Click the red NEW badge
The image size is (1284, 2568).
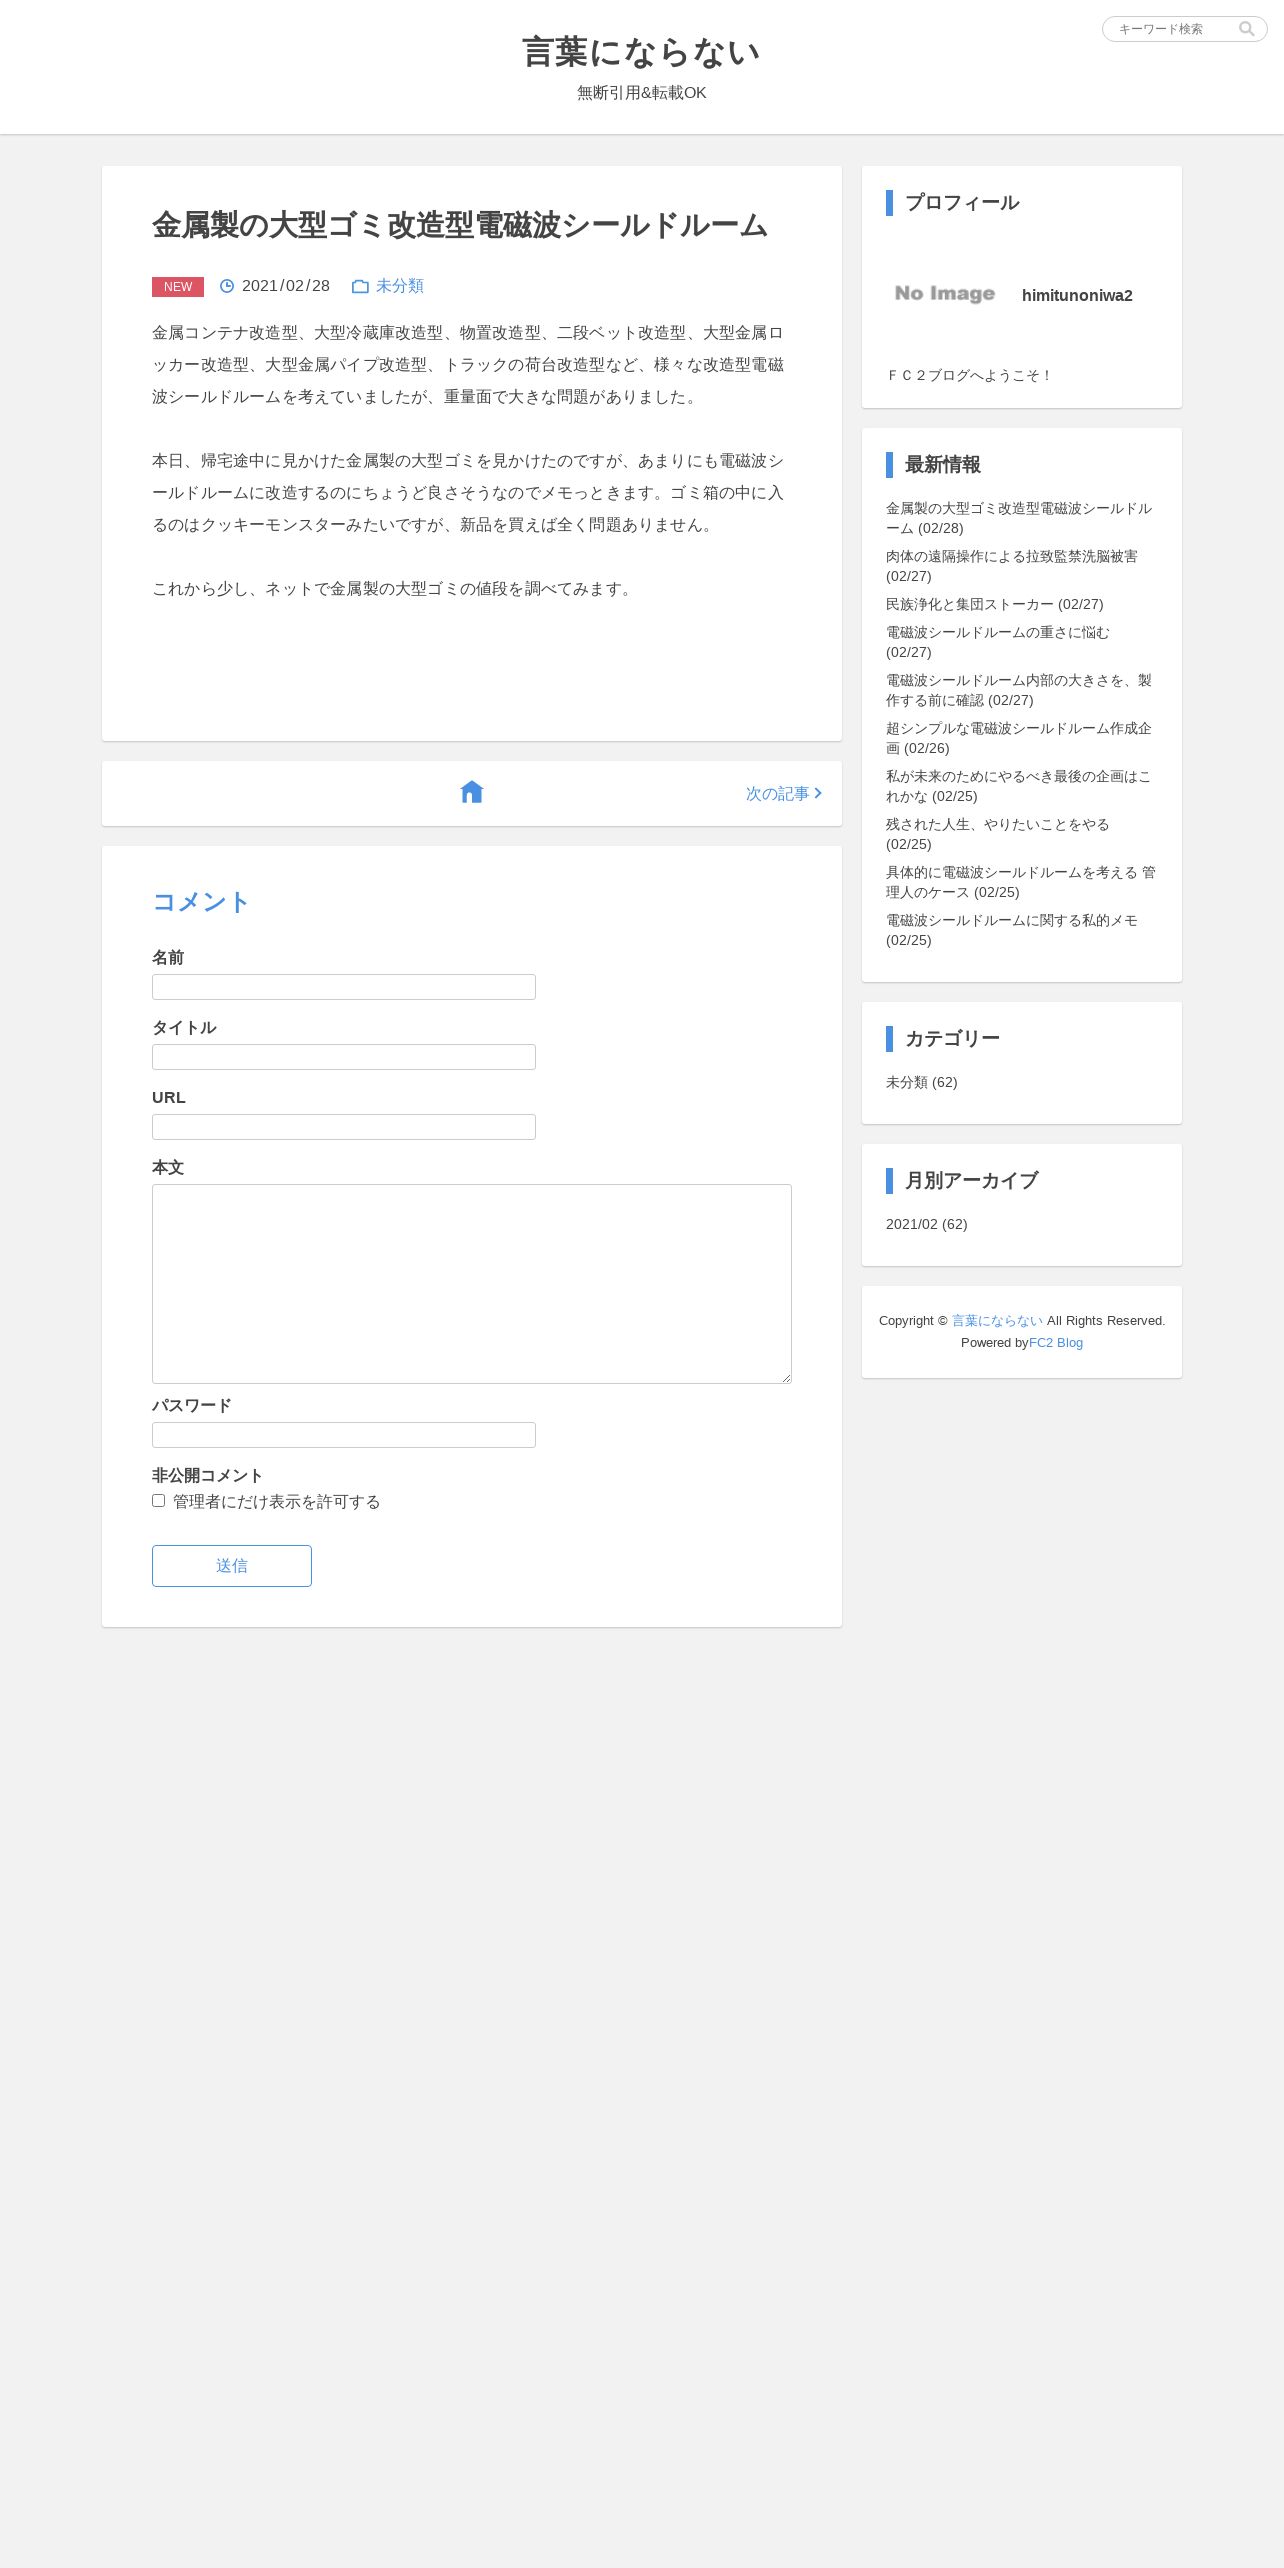pyautogui.click(x=178, y=287)
